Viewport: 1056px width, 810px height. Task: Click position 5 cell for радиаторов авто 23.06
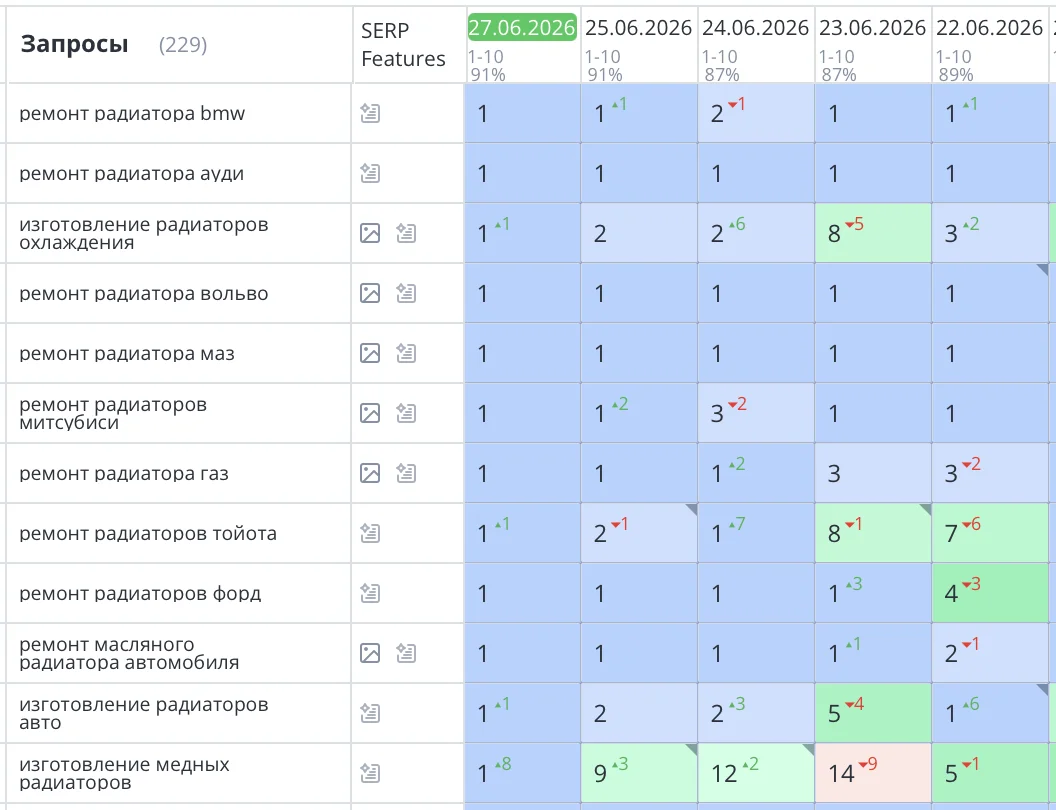point(873,713)
